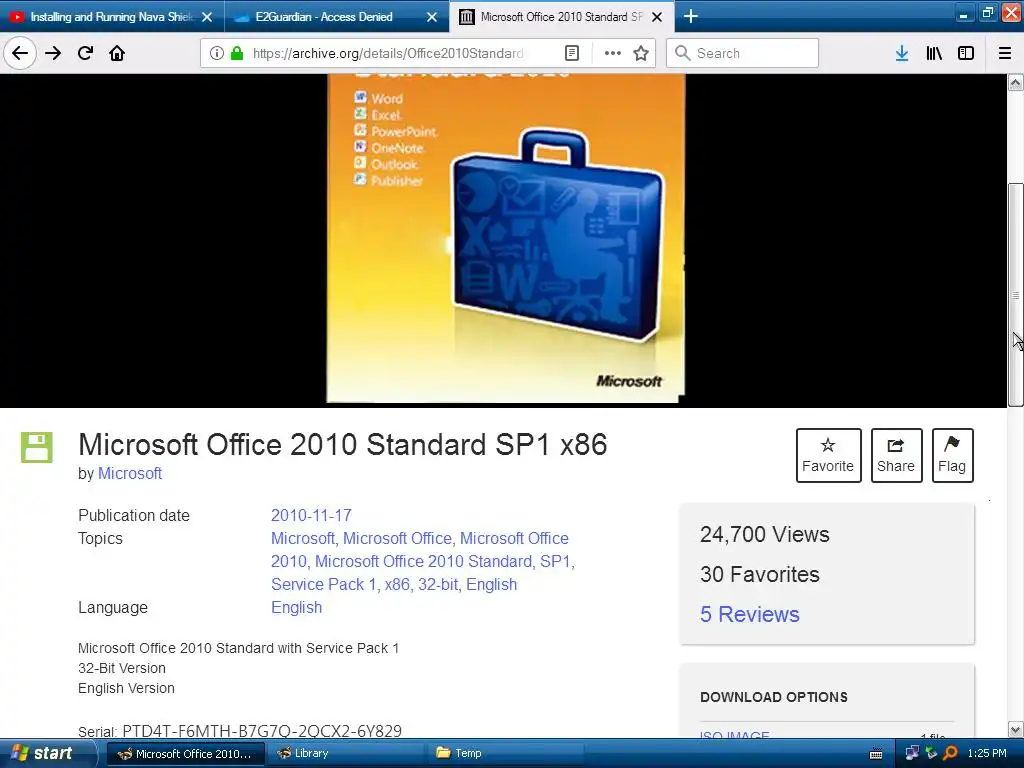Toggle the sidebar view button
Image resolution: width=1024 pixels, height=768 pixels.
click(x=966, y=53)
